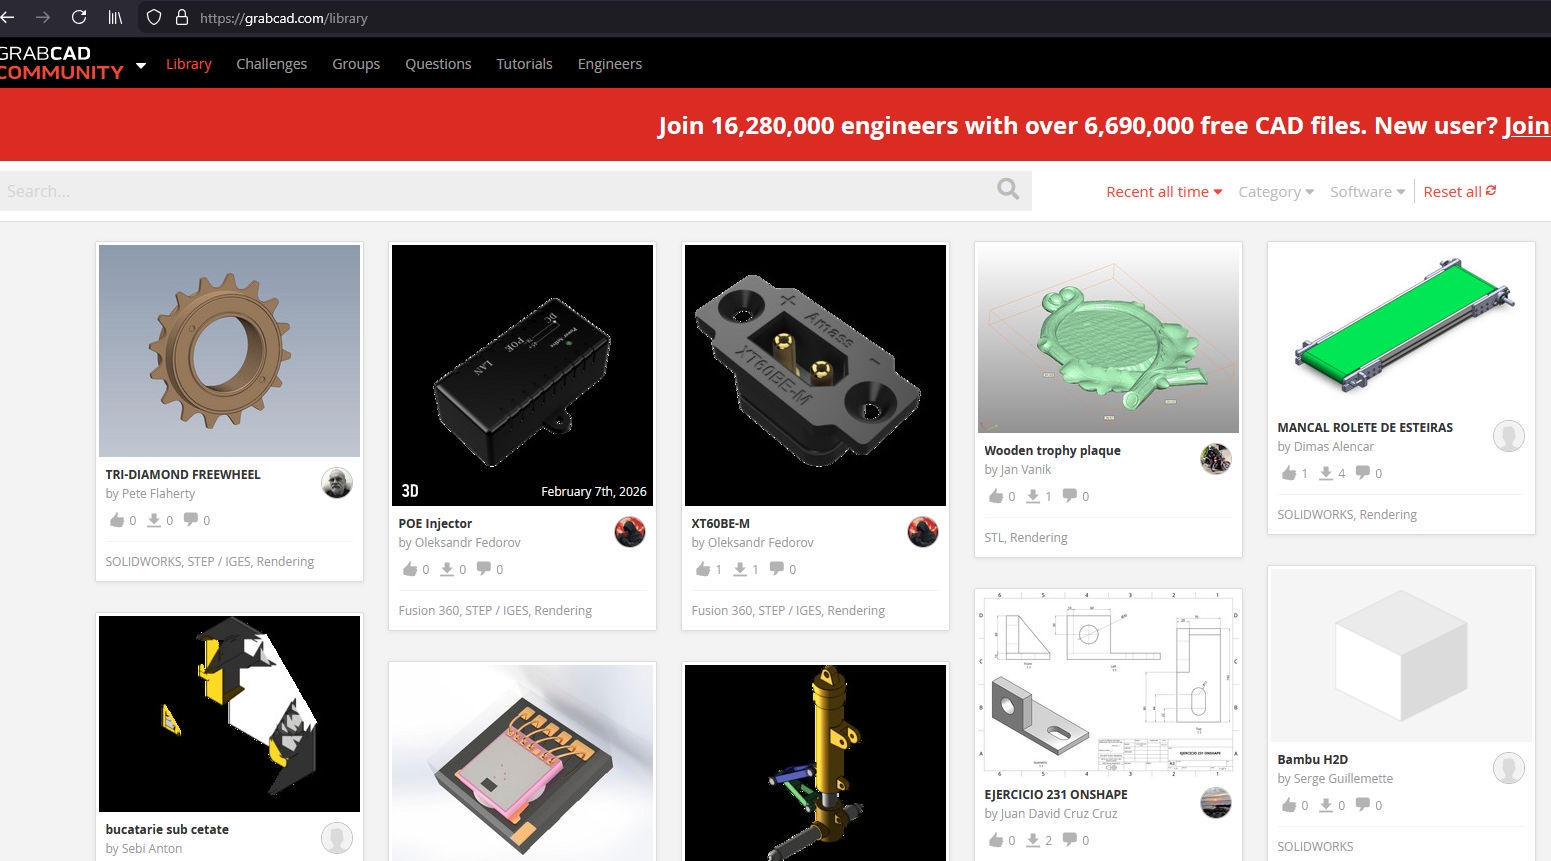The image size is (1551, 861).
Task: Click the comment icon on TRI-DIAMOND FREEWHEEL card
Action: (191, 519)
